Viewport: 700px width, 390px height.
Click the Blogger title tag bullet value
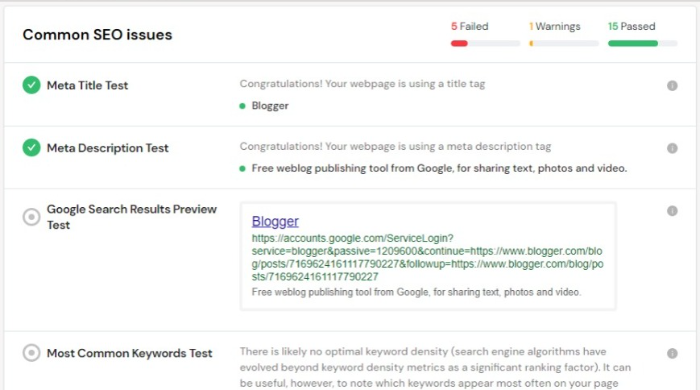coord(270,106)
